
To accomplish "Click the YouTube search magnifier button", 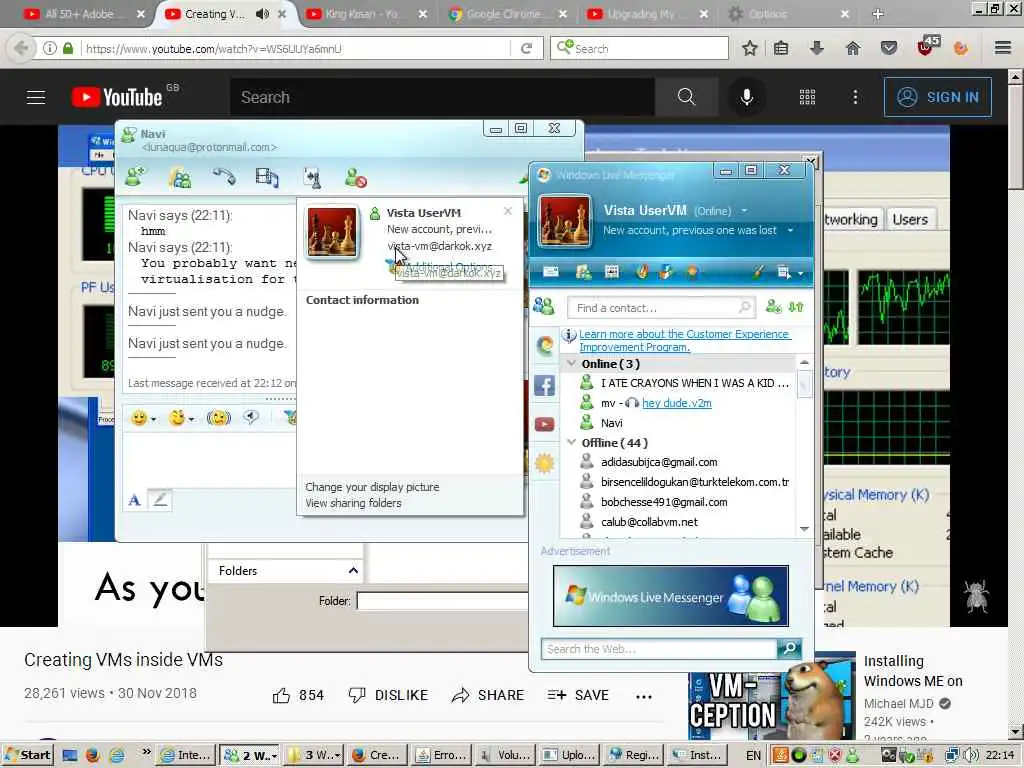I will pyautogui.click(x=686, y=97).
